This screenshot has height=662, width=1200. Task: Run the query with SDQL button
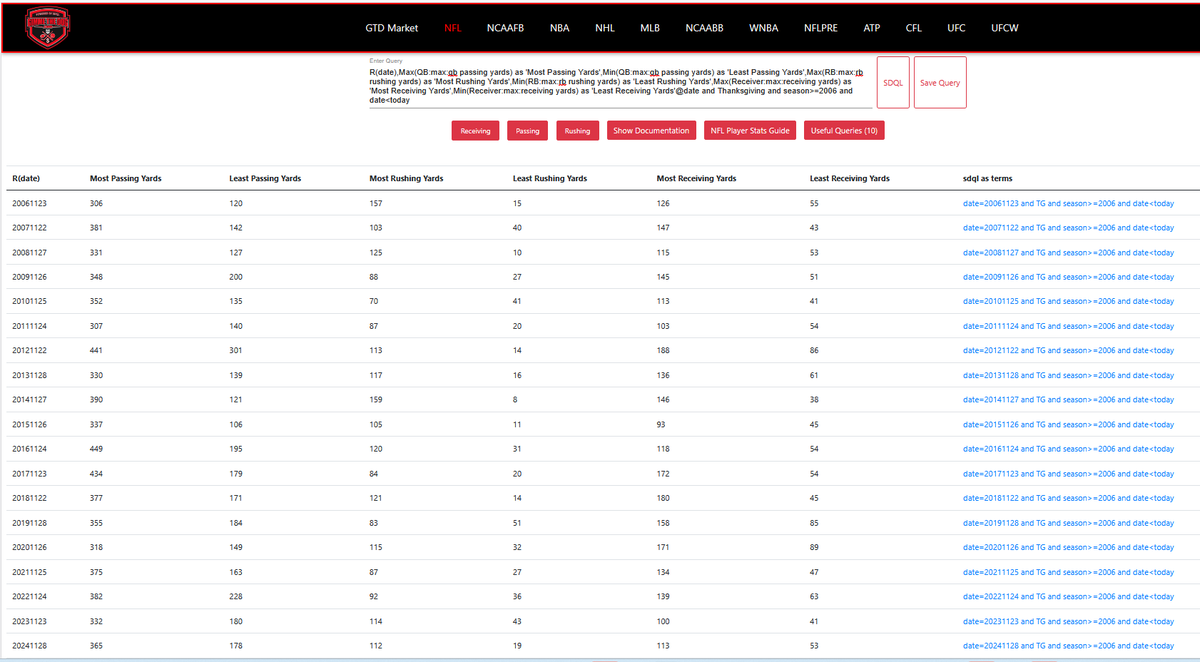point(893,83)
